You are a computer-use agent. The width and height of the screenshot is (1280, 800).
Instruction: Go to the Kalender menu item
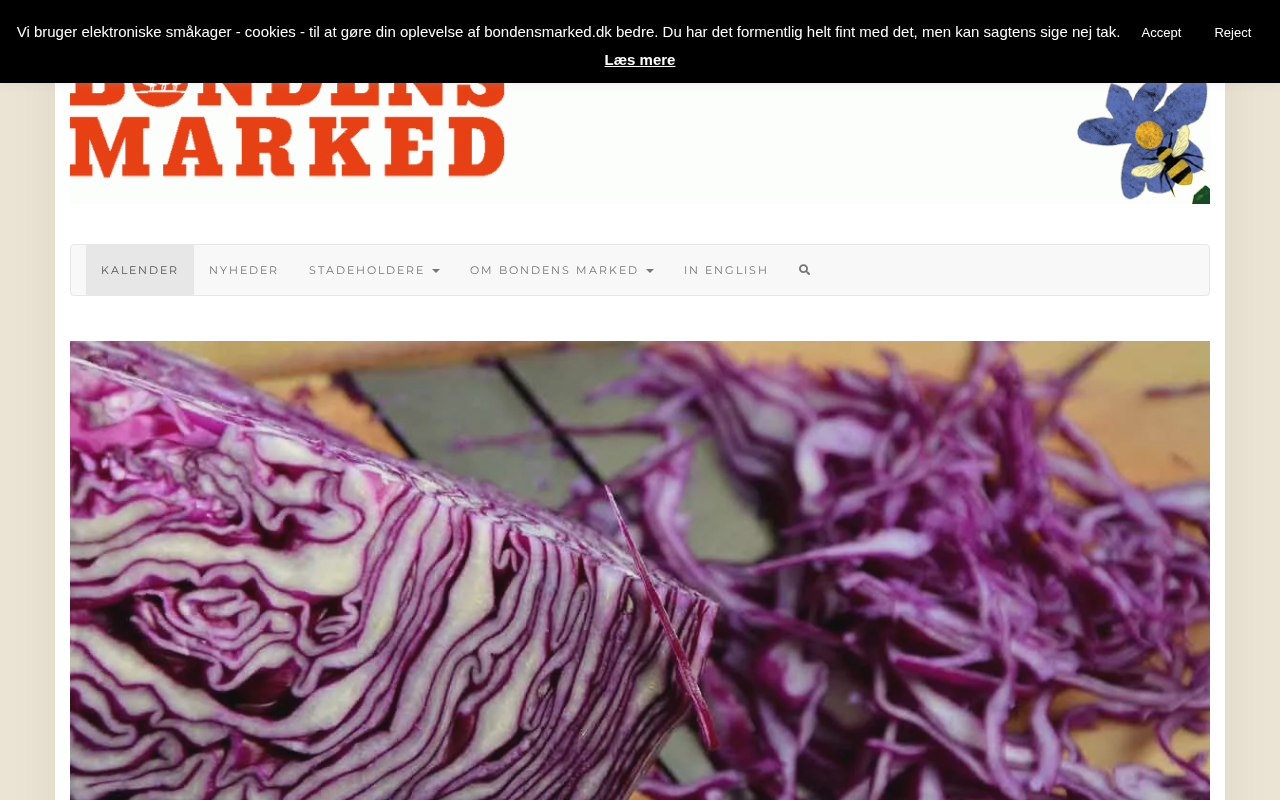pyautogui.click(x=140, y=270)
